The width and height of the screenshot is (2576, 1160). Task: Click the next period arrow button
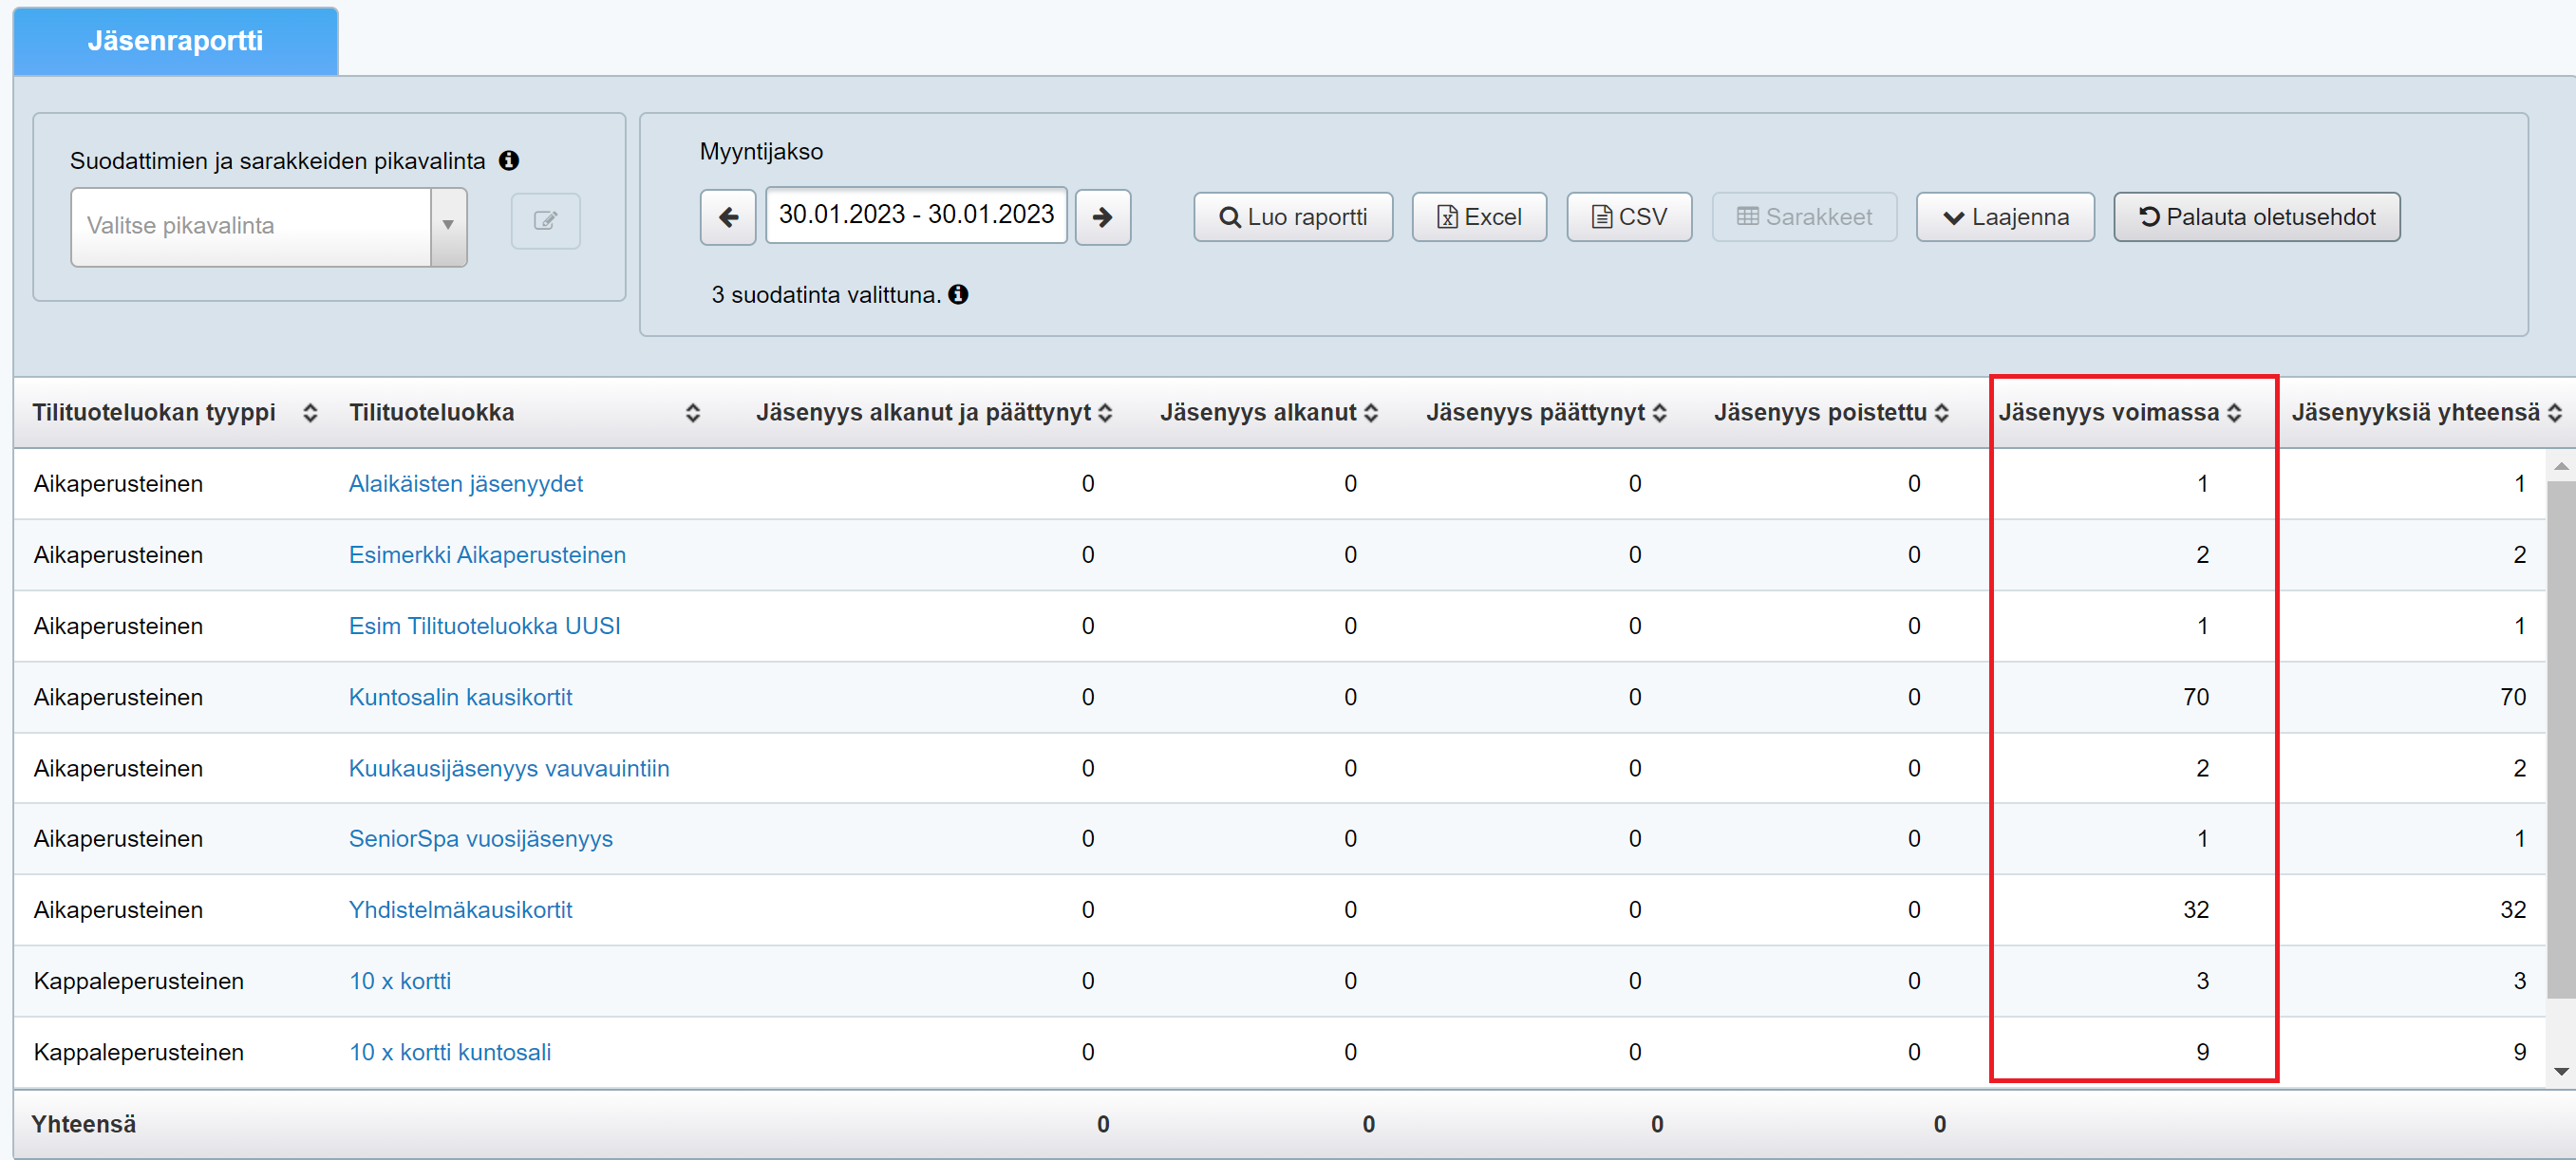[1102, 217]
